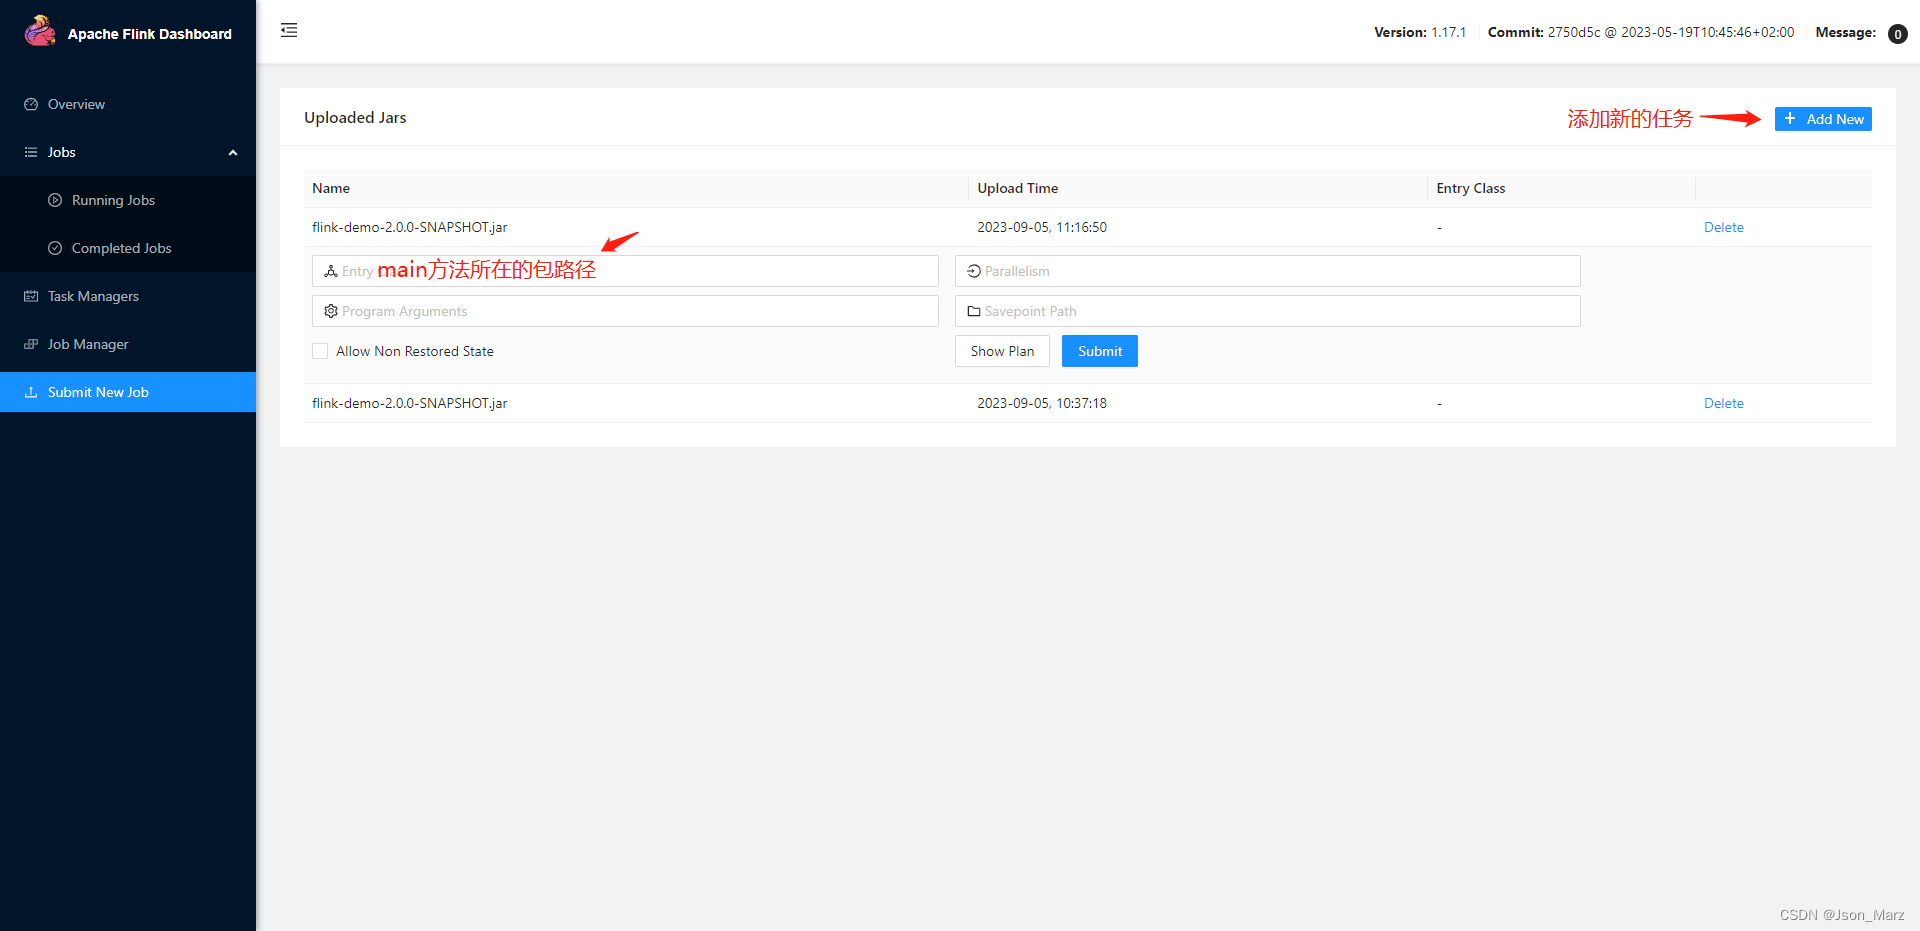Delete the jar uploaded at 11:16:50
This screenshot has height=931, width=1920.
pos(1723,227)
